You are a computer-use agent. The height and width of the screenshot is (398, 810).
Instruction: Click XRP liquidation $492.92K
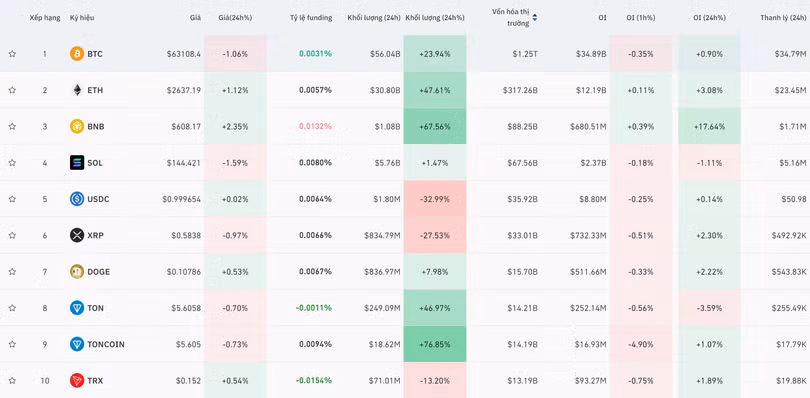(x=788, y=235)
